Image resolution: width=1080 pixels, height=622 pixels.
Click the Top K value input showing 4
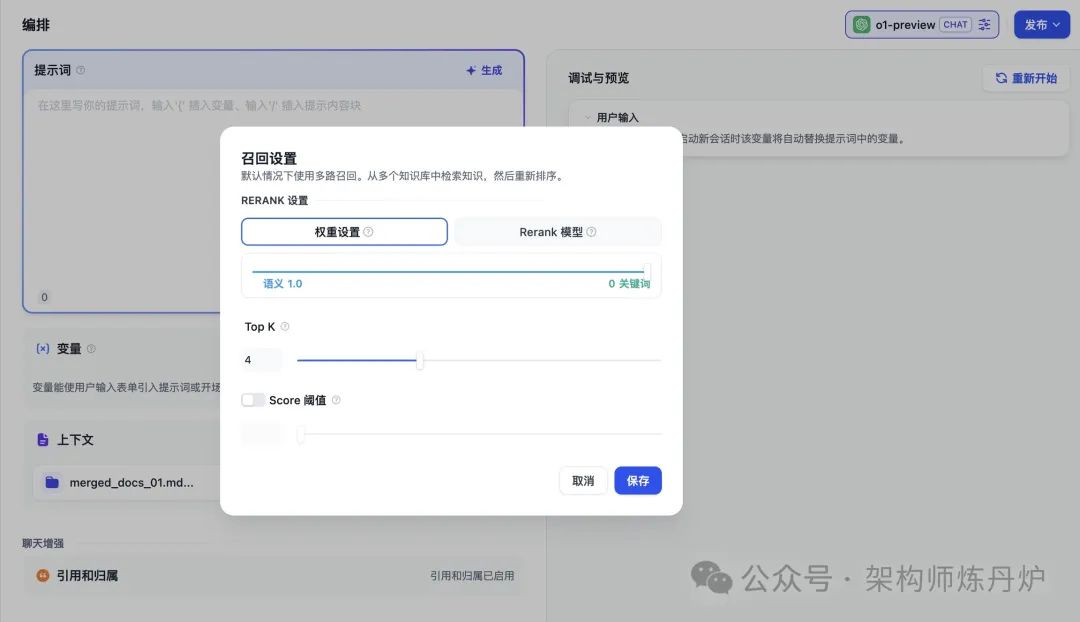(260, 359)
